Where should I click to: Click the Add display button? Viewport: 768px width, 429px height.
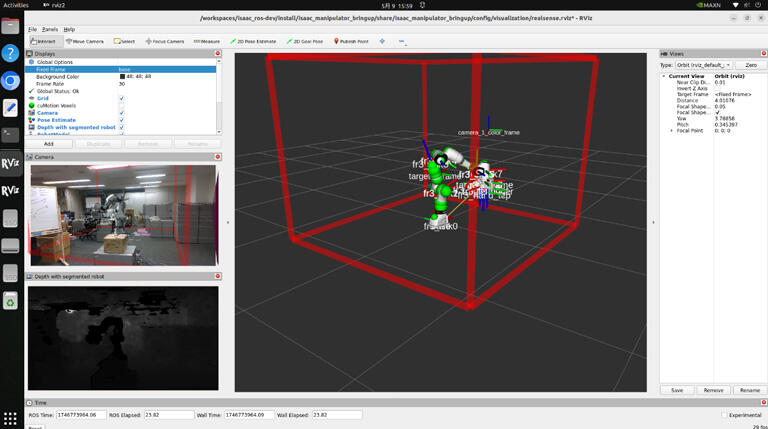point(48,144)
